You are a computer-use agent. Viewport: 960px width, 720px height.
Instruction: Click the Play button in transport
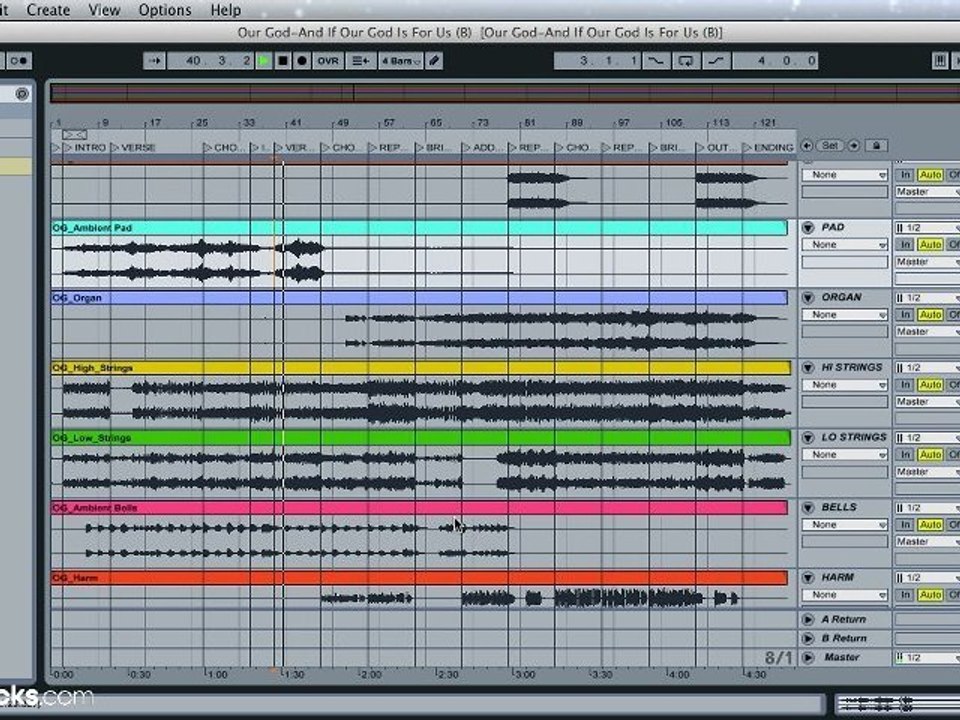tap(264, 61)
